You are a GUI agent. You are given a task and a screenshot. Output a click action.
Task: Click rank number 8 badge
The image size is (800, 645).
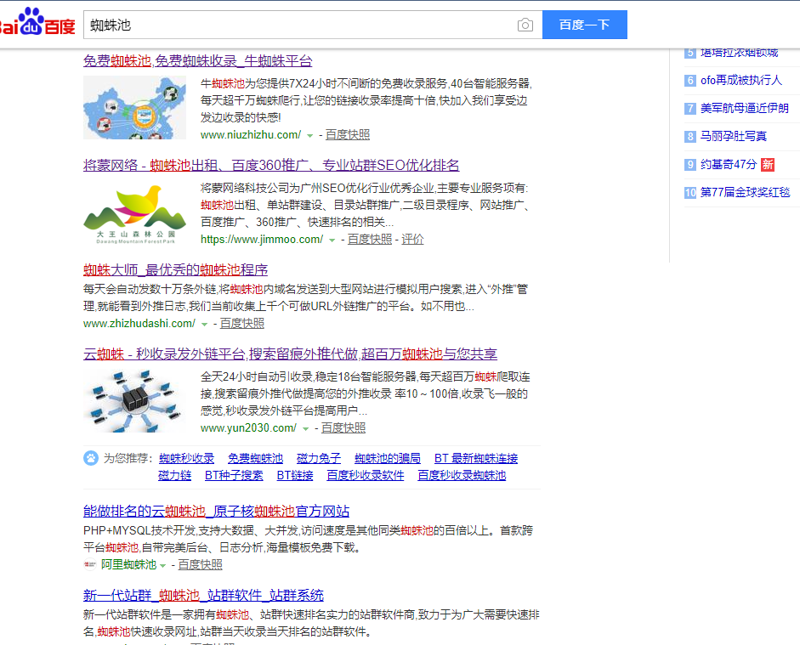(x=690, y=136)
